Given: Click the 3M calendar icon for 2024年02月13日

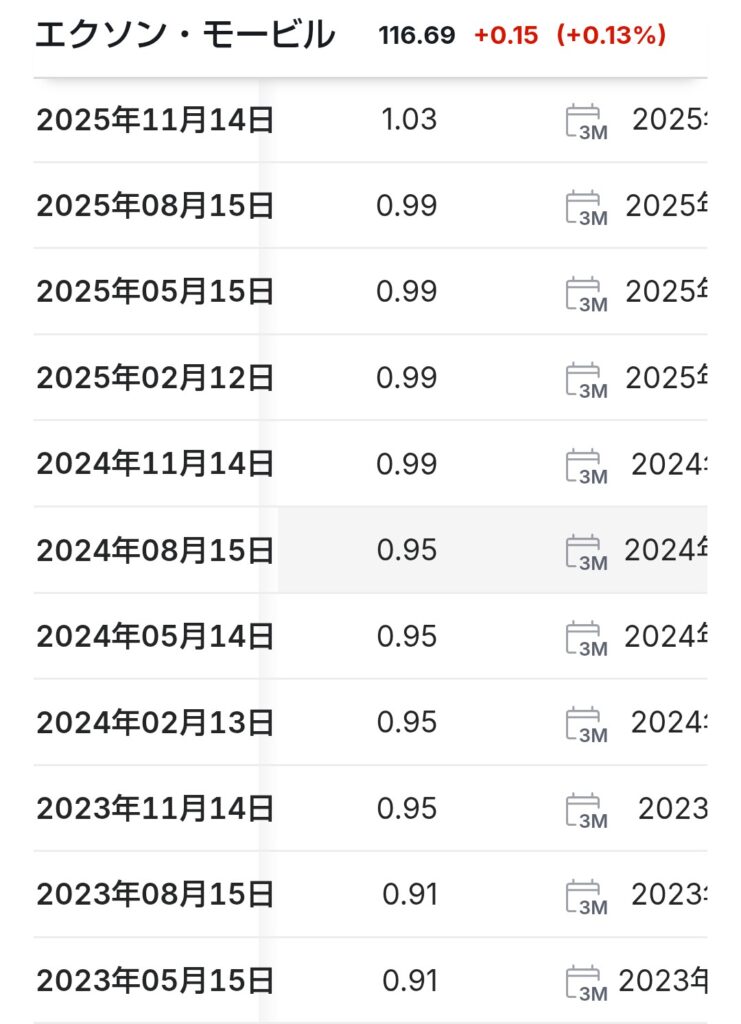Looking at the screenshot, I should click(586, 725).
